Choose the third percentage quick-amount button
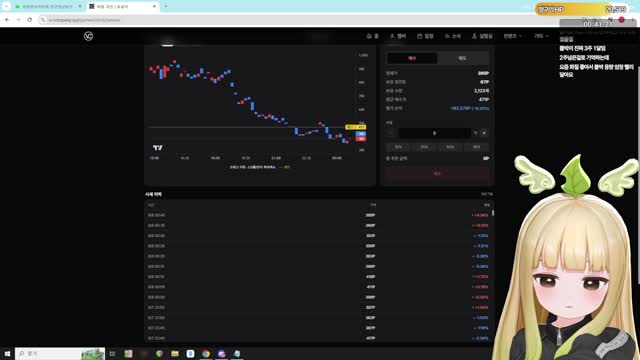Image resolution: width=640 pixels, height=360 pixels. click(450, 147)
